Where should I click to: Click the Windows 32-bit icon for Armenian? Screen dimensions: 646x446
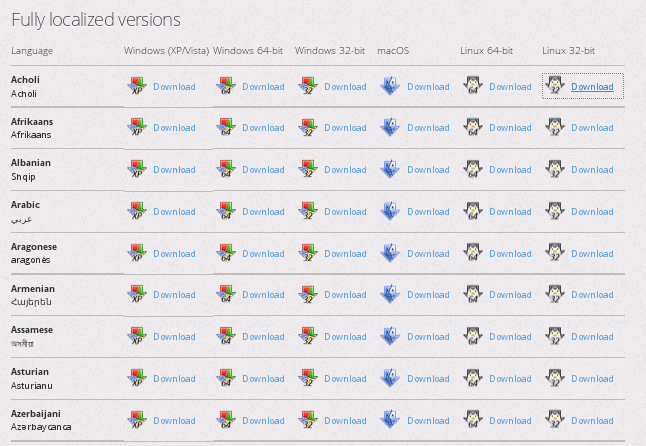coord(307,295)
